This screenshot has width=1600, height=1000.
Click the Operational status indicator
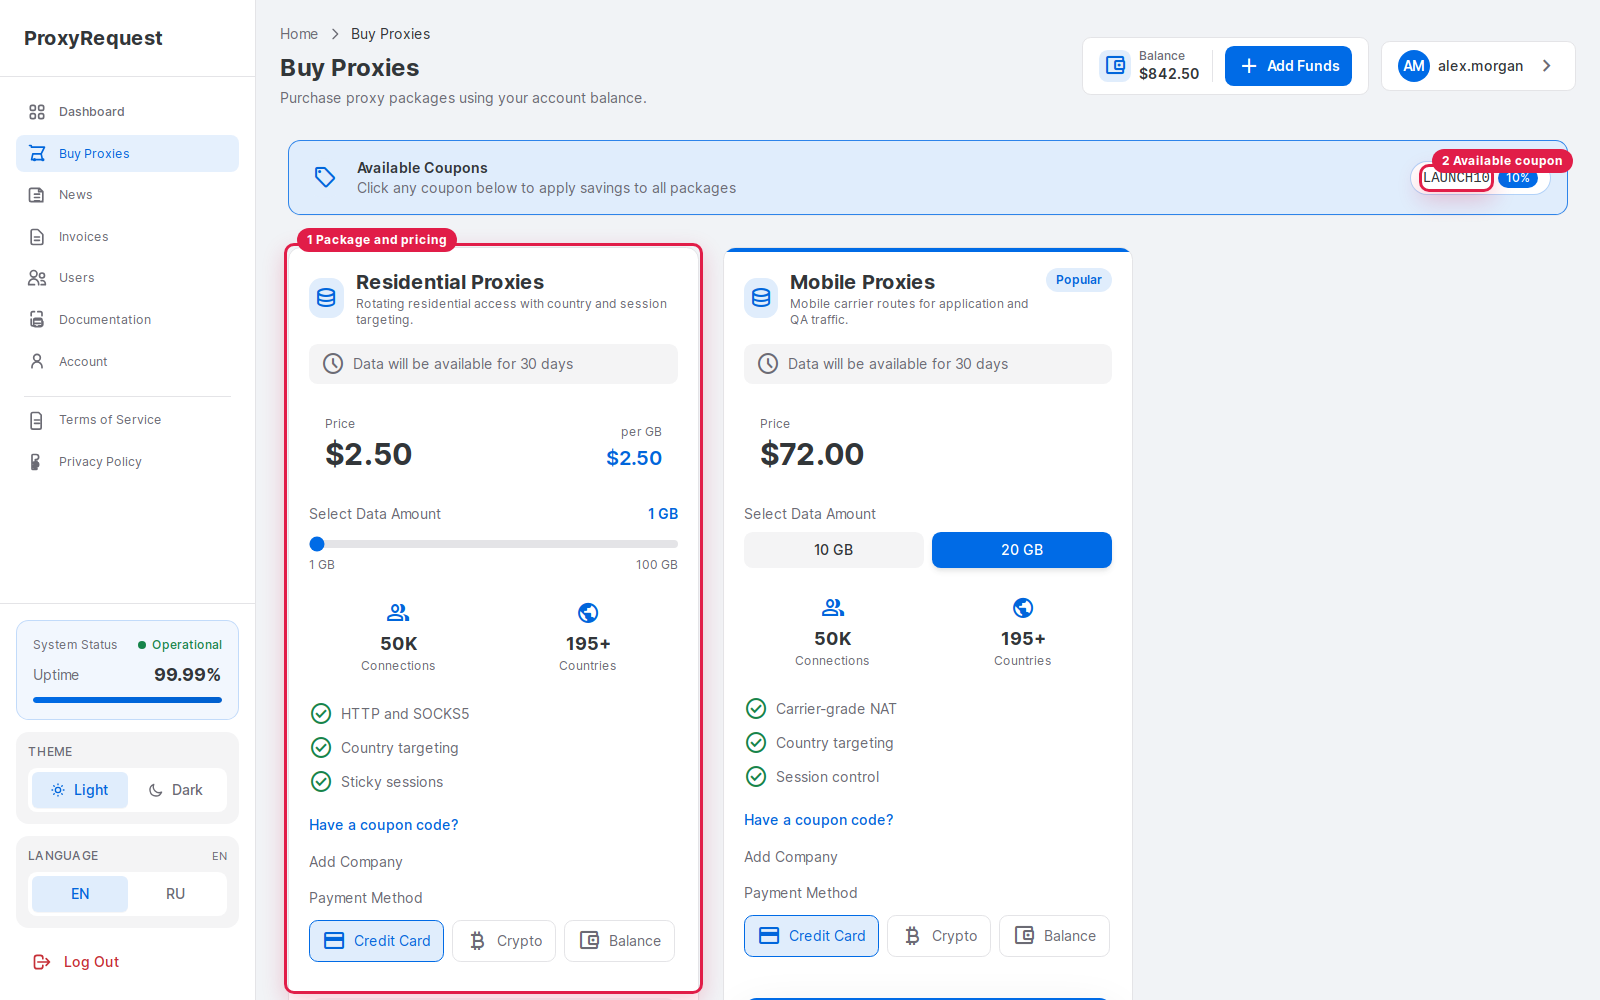[180, 645]
